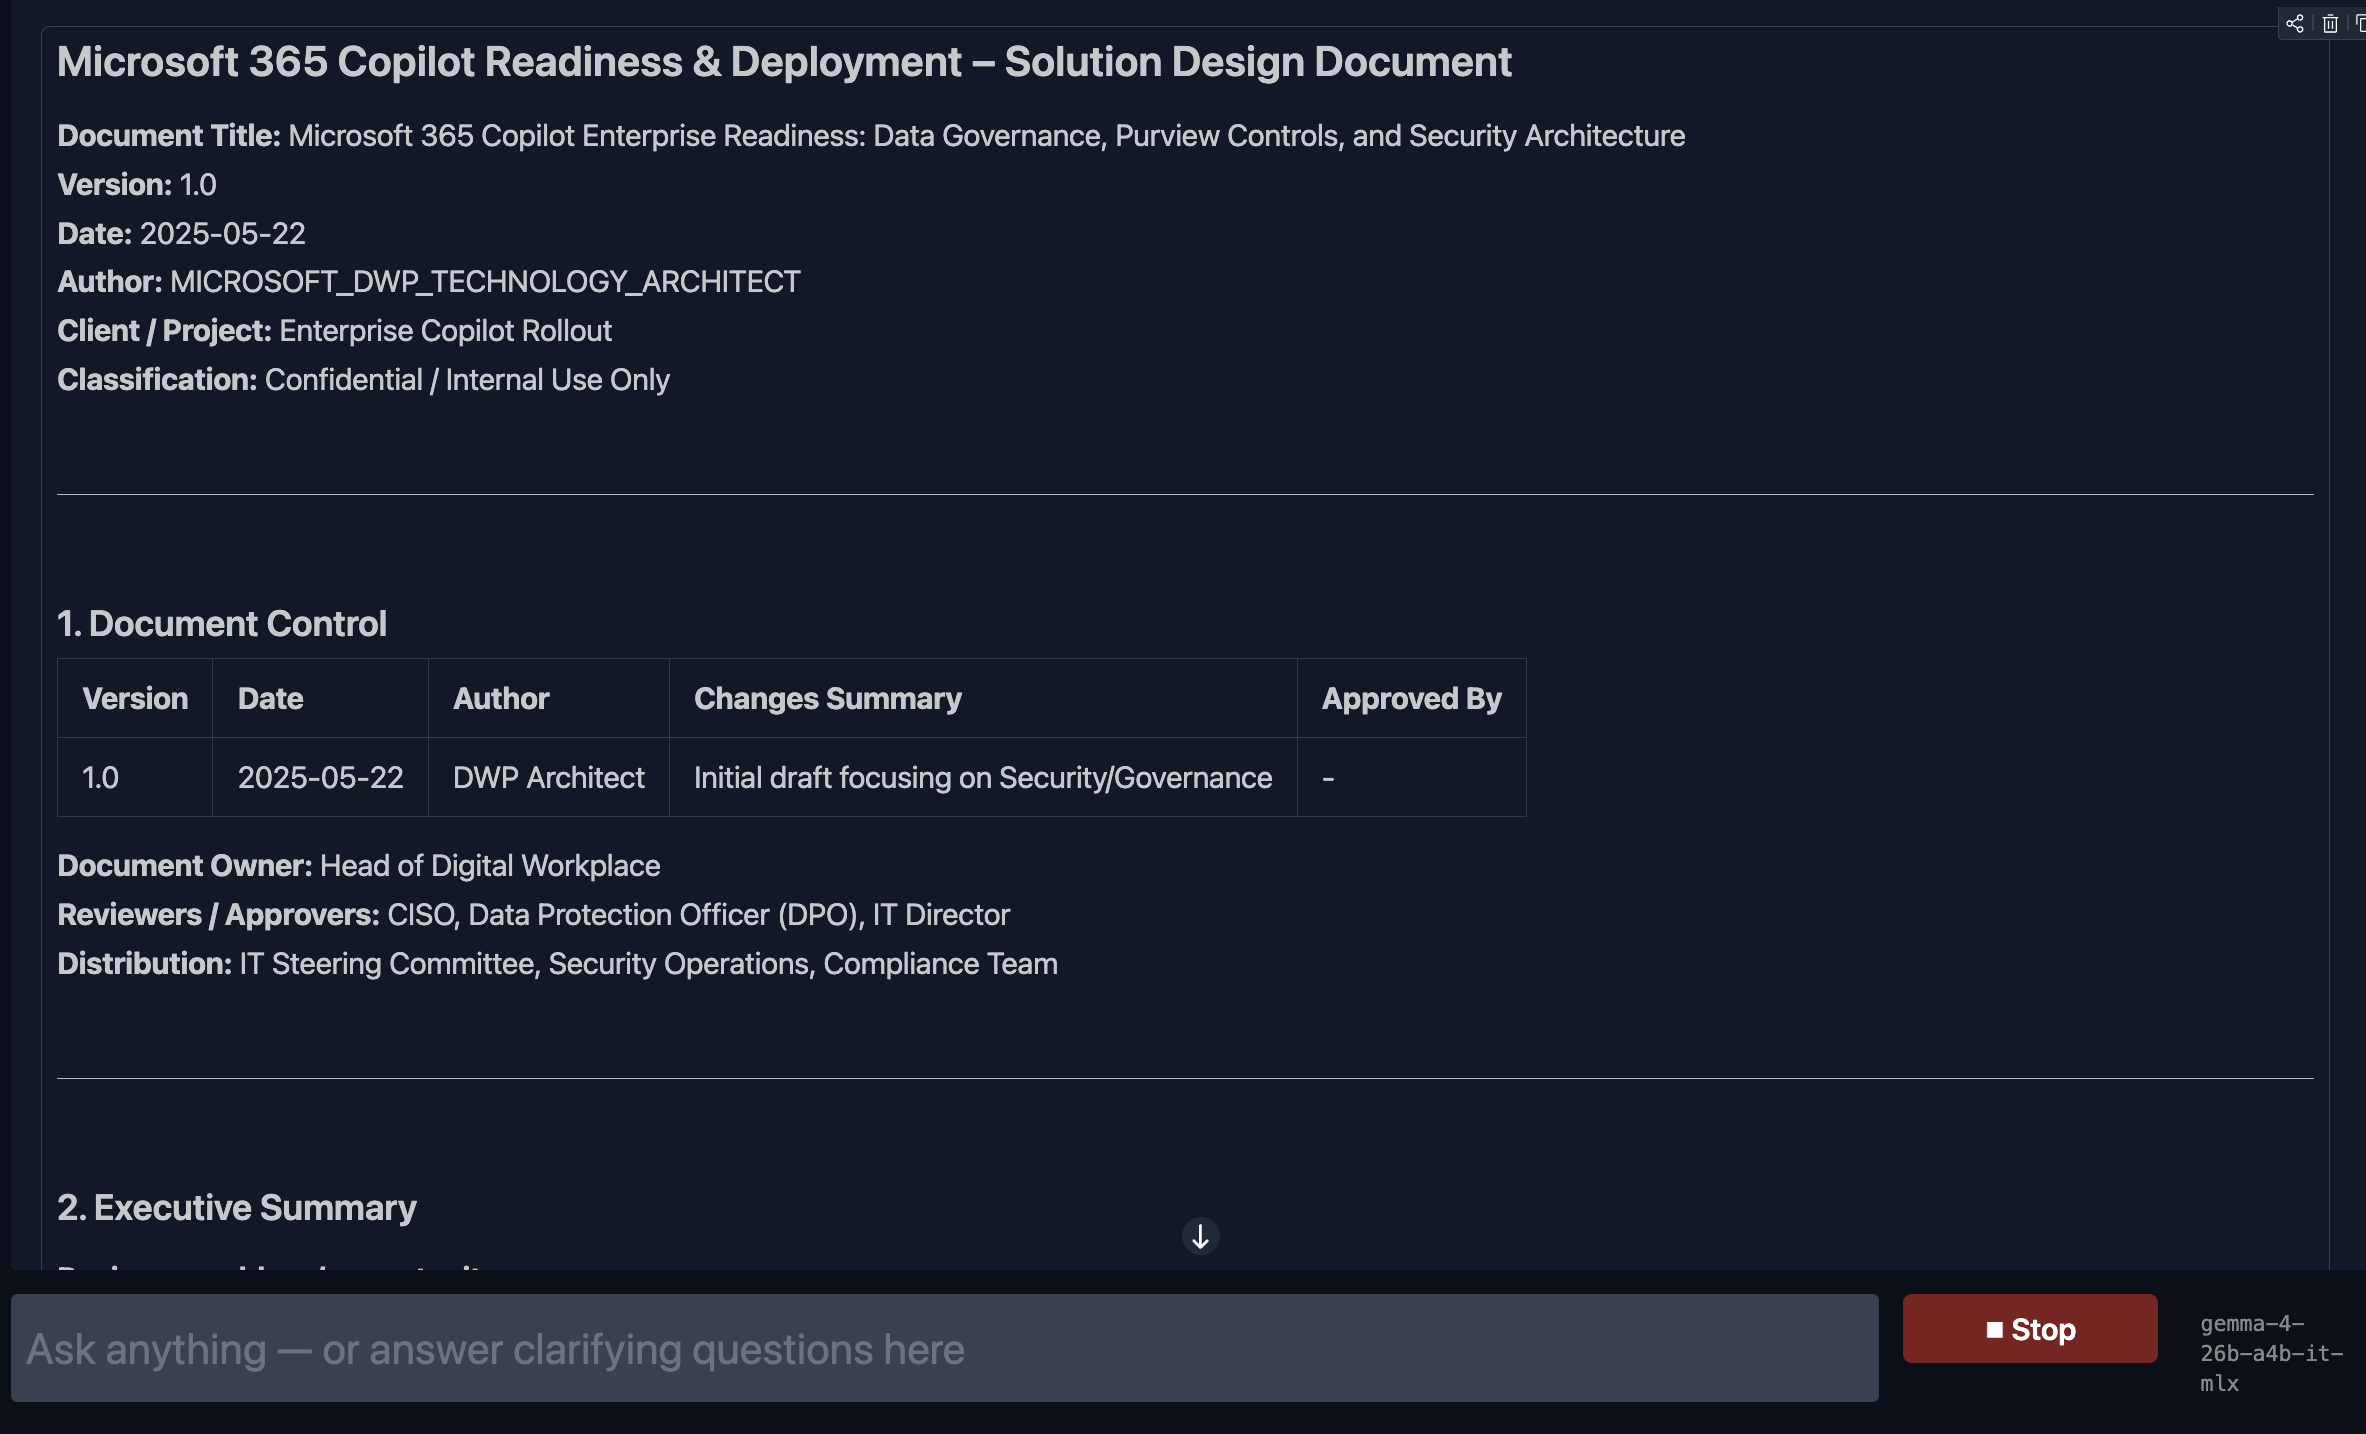This screenshot has height=1434, width=2366.
Task: Click the gemma-4-26b-a4b-it-mlx model label
Action: pos(2270,1353)
